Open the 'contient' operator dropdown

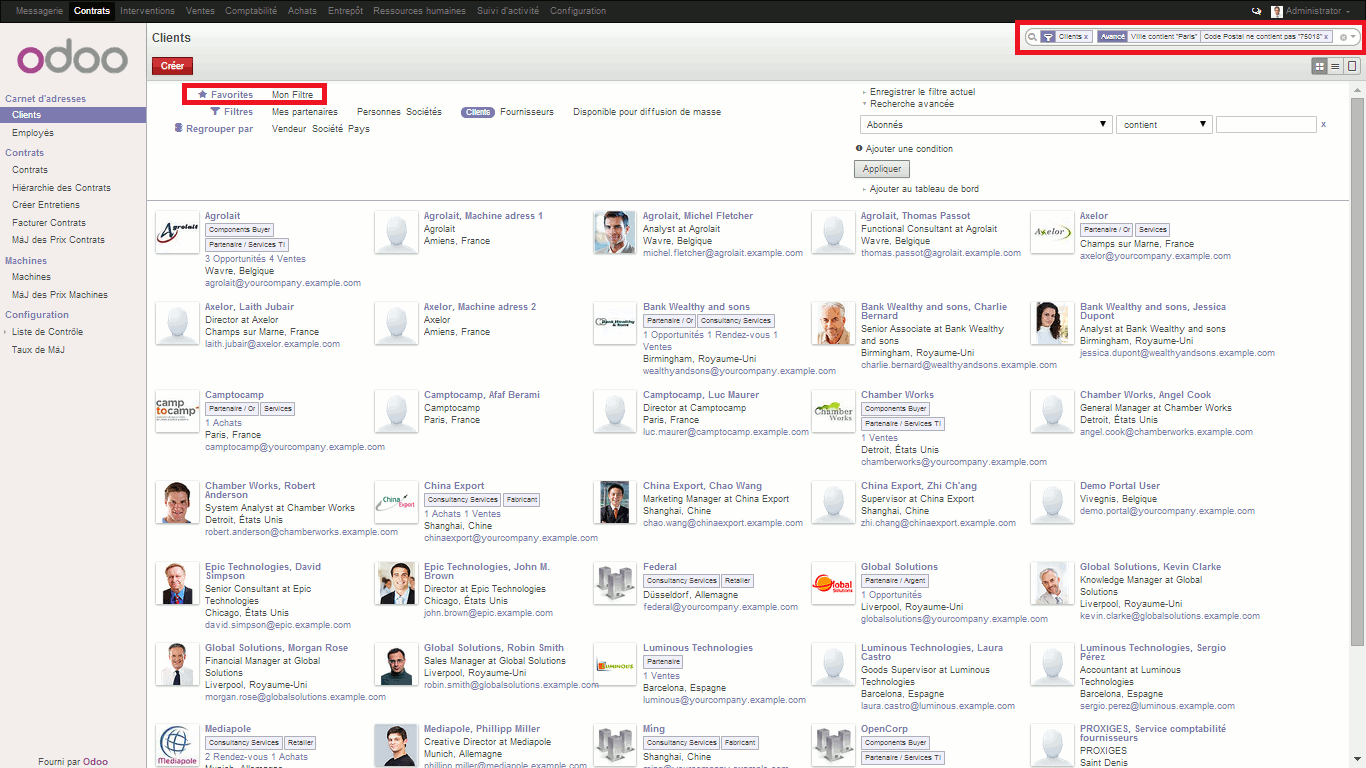pos(1165,125)
